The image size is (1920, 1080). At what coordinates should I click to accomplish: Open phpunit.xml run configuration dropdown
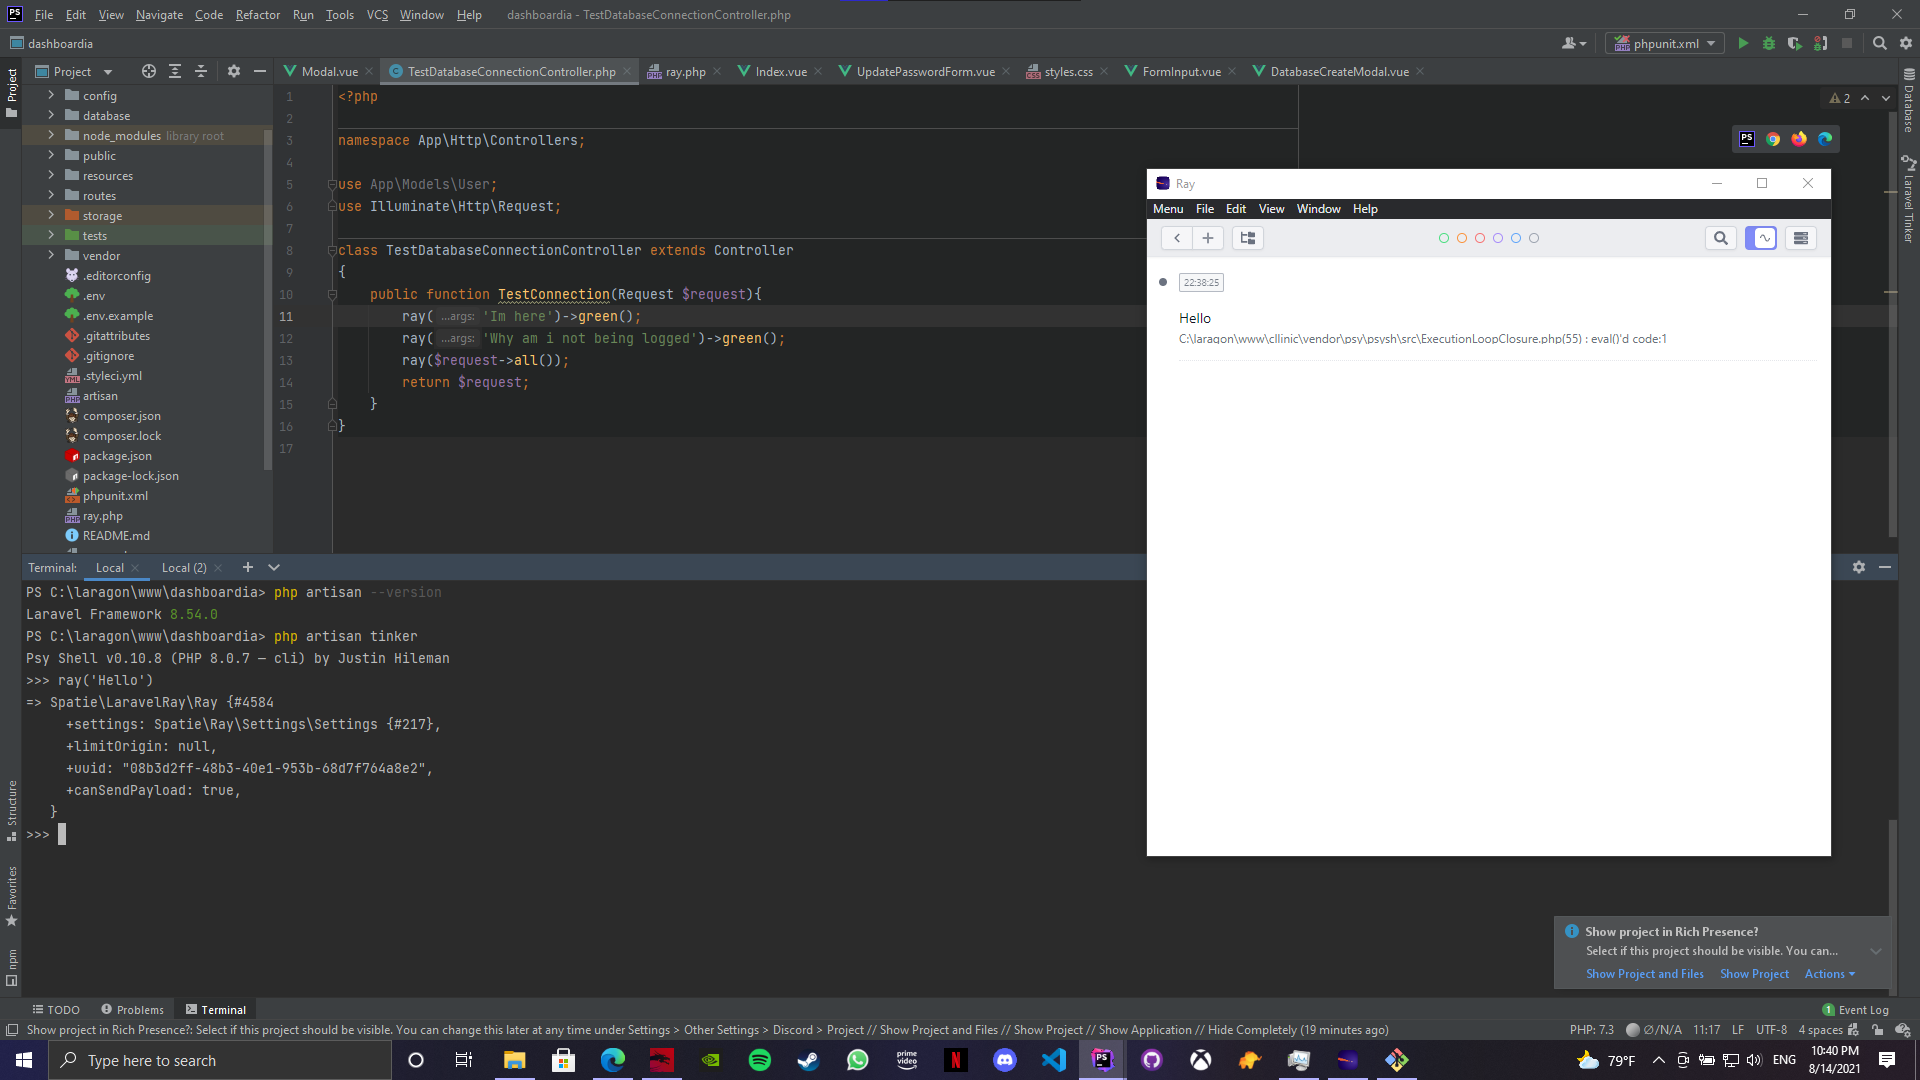pyautogui.click(x=1665, y=43)
